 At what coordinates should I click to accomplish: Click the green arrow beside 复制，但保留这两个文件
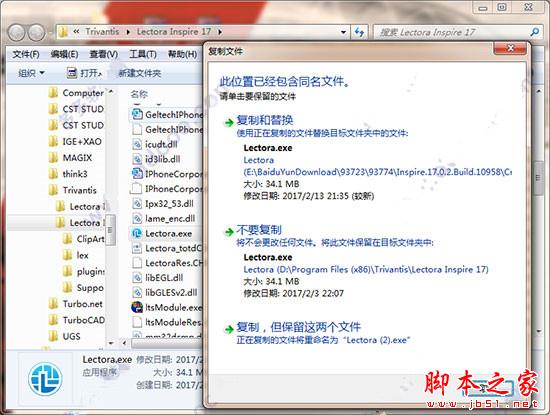click(229, 329)
